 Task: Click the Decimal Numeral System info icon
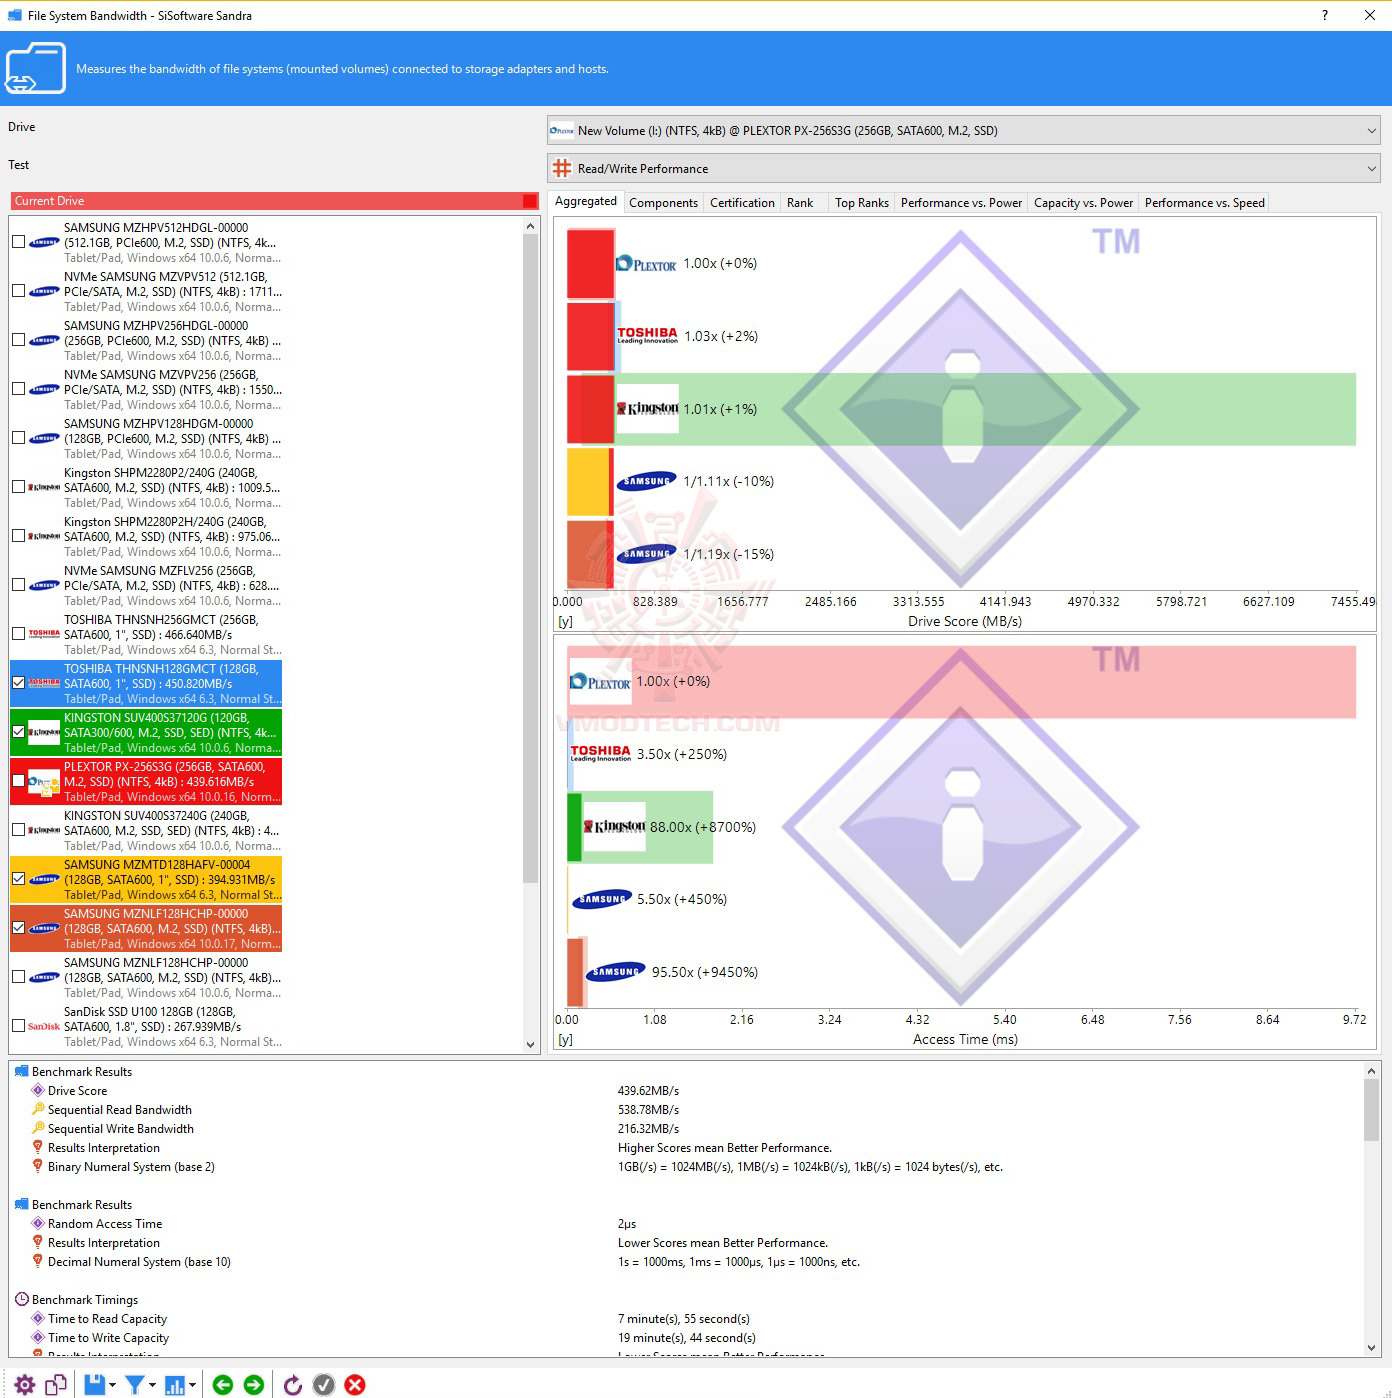tap(38, 1261)
